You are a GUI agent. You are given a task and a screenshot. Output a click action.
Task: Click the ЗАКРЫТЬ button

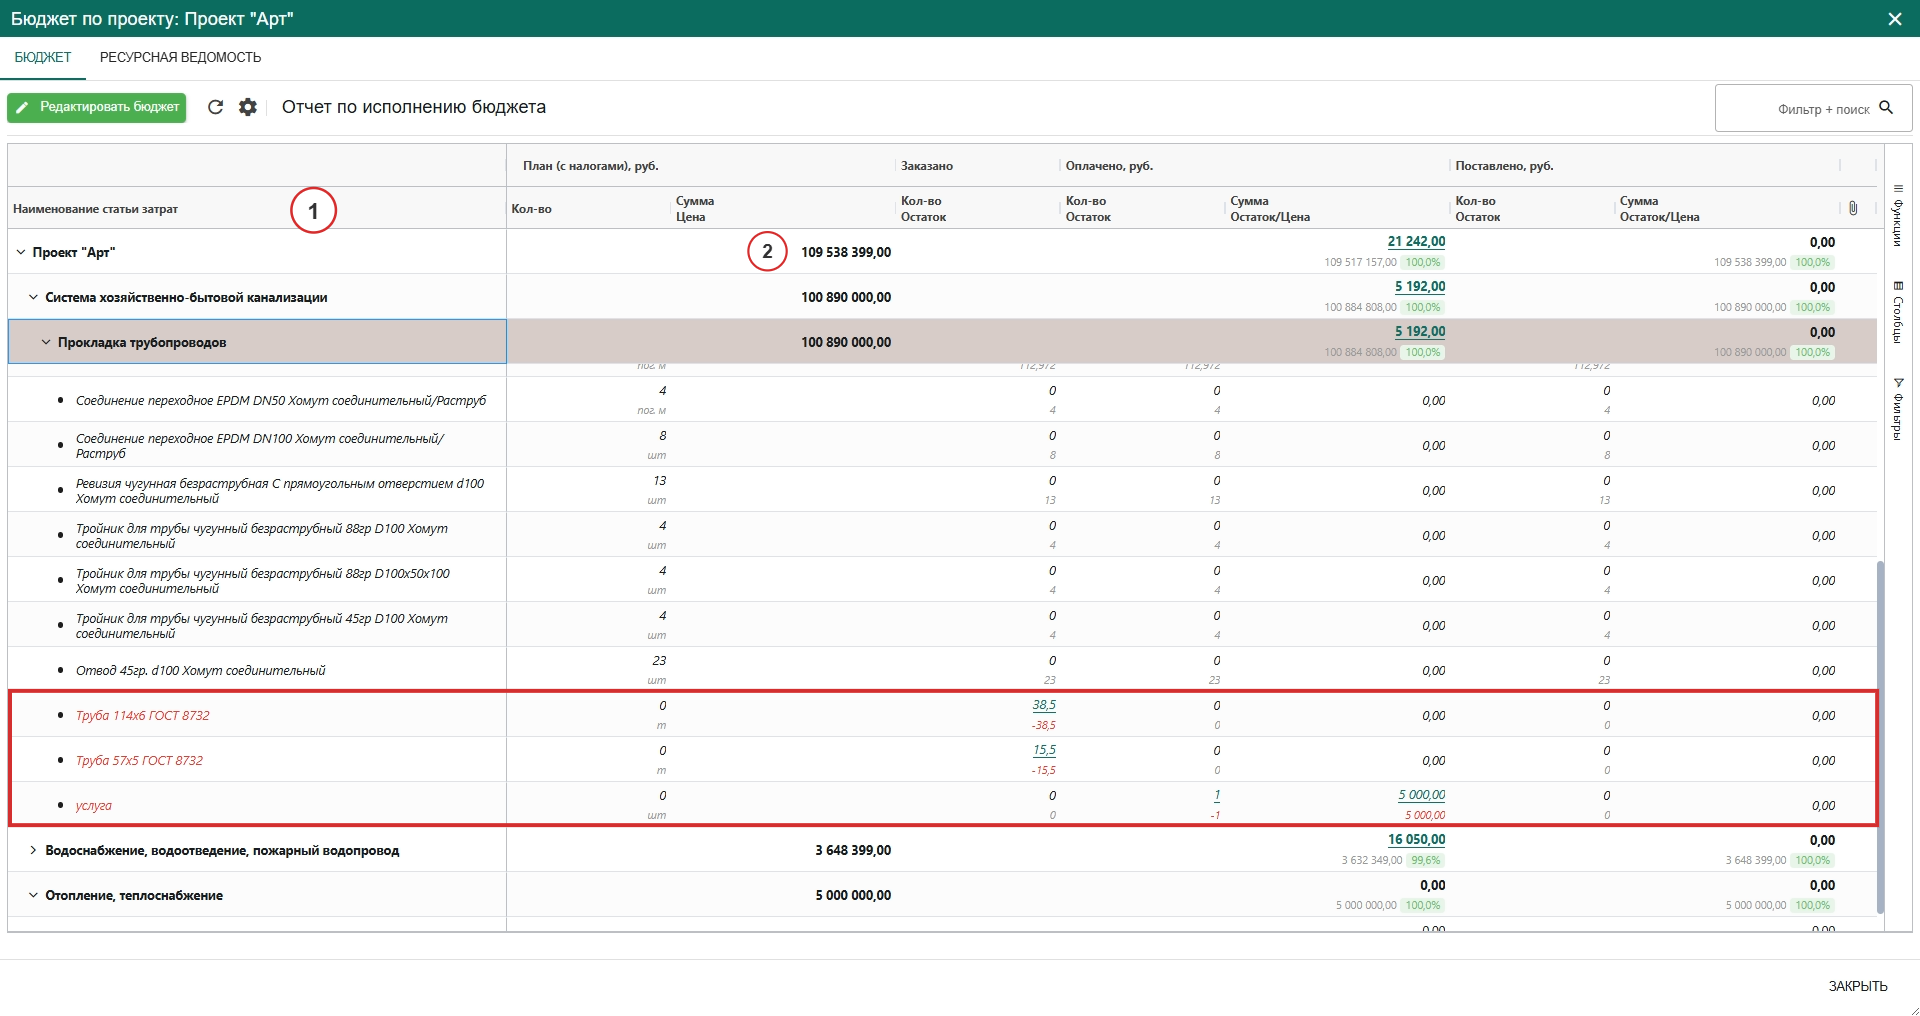[1857, 986]
